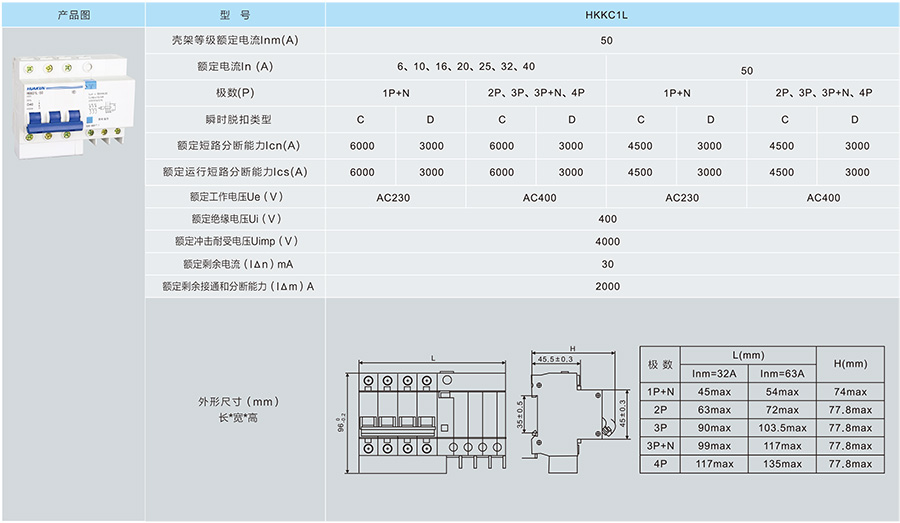Click the 63max dimension value
The image size is (900, 523).
point(714,410)
